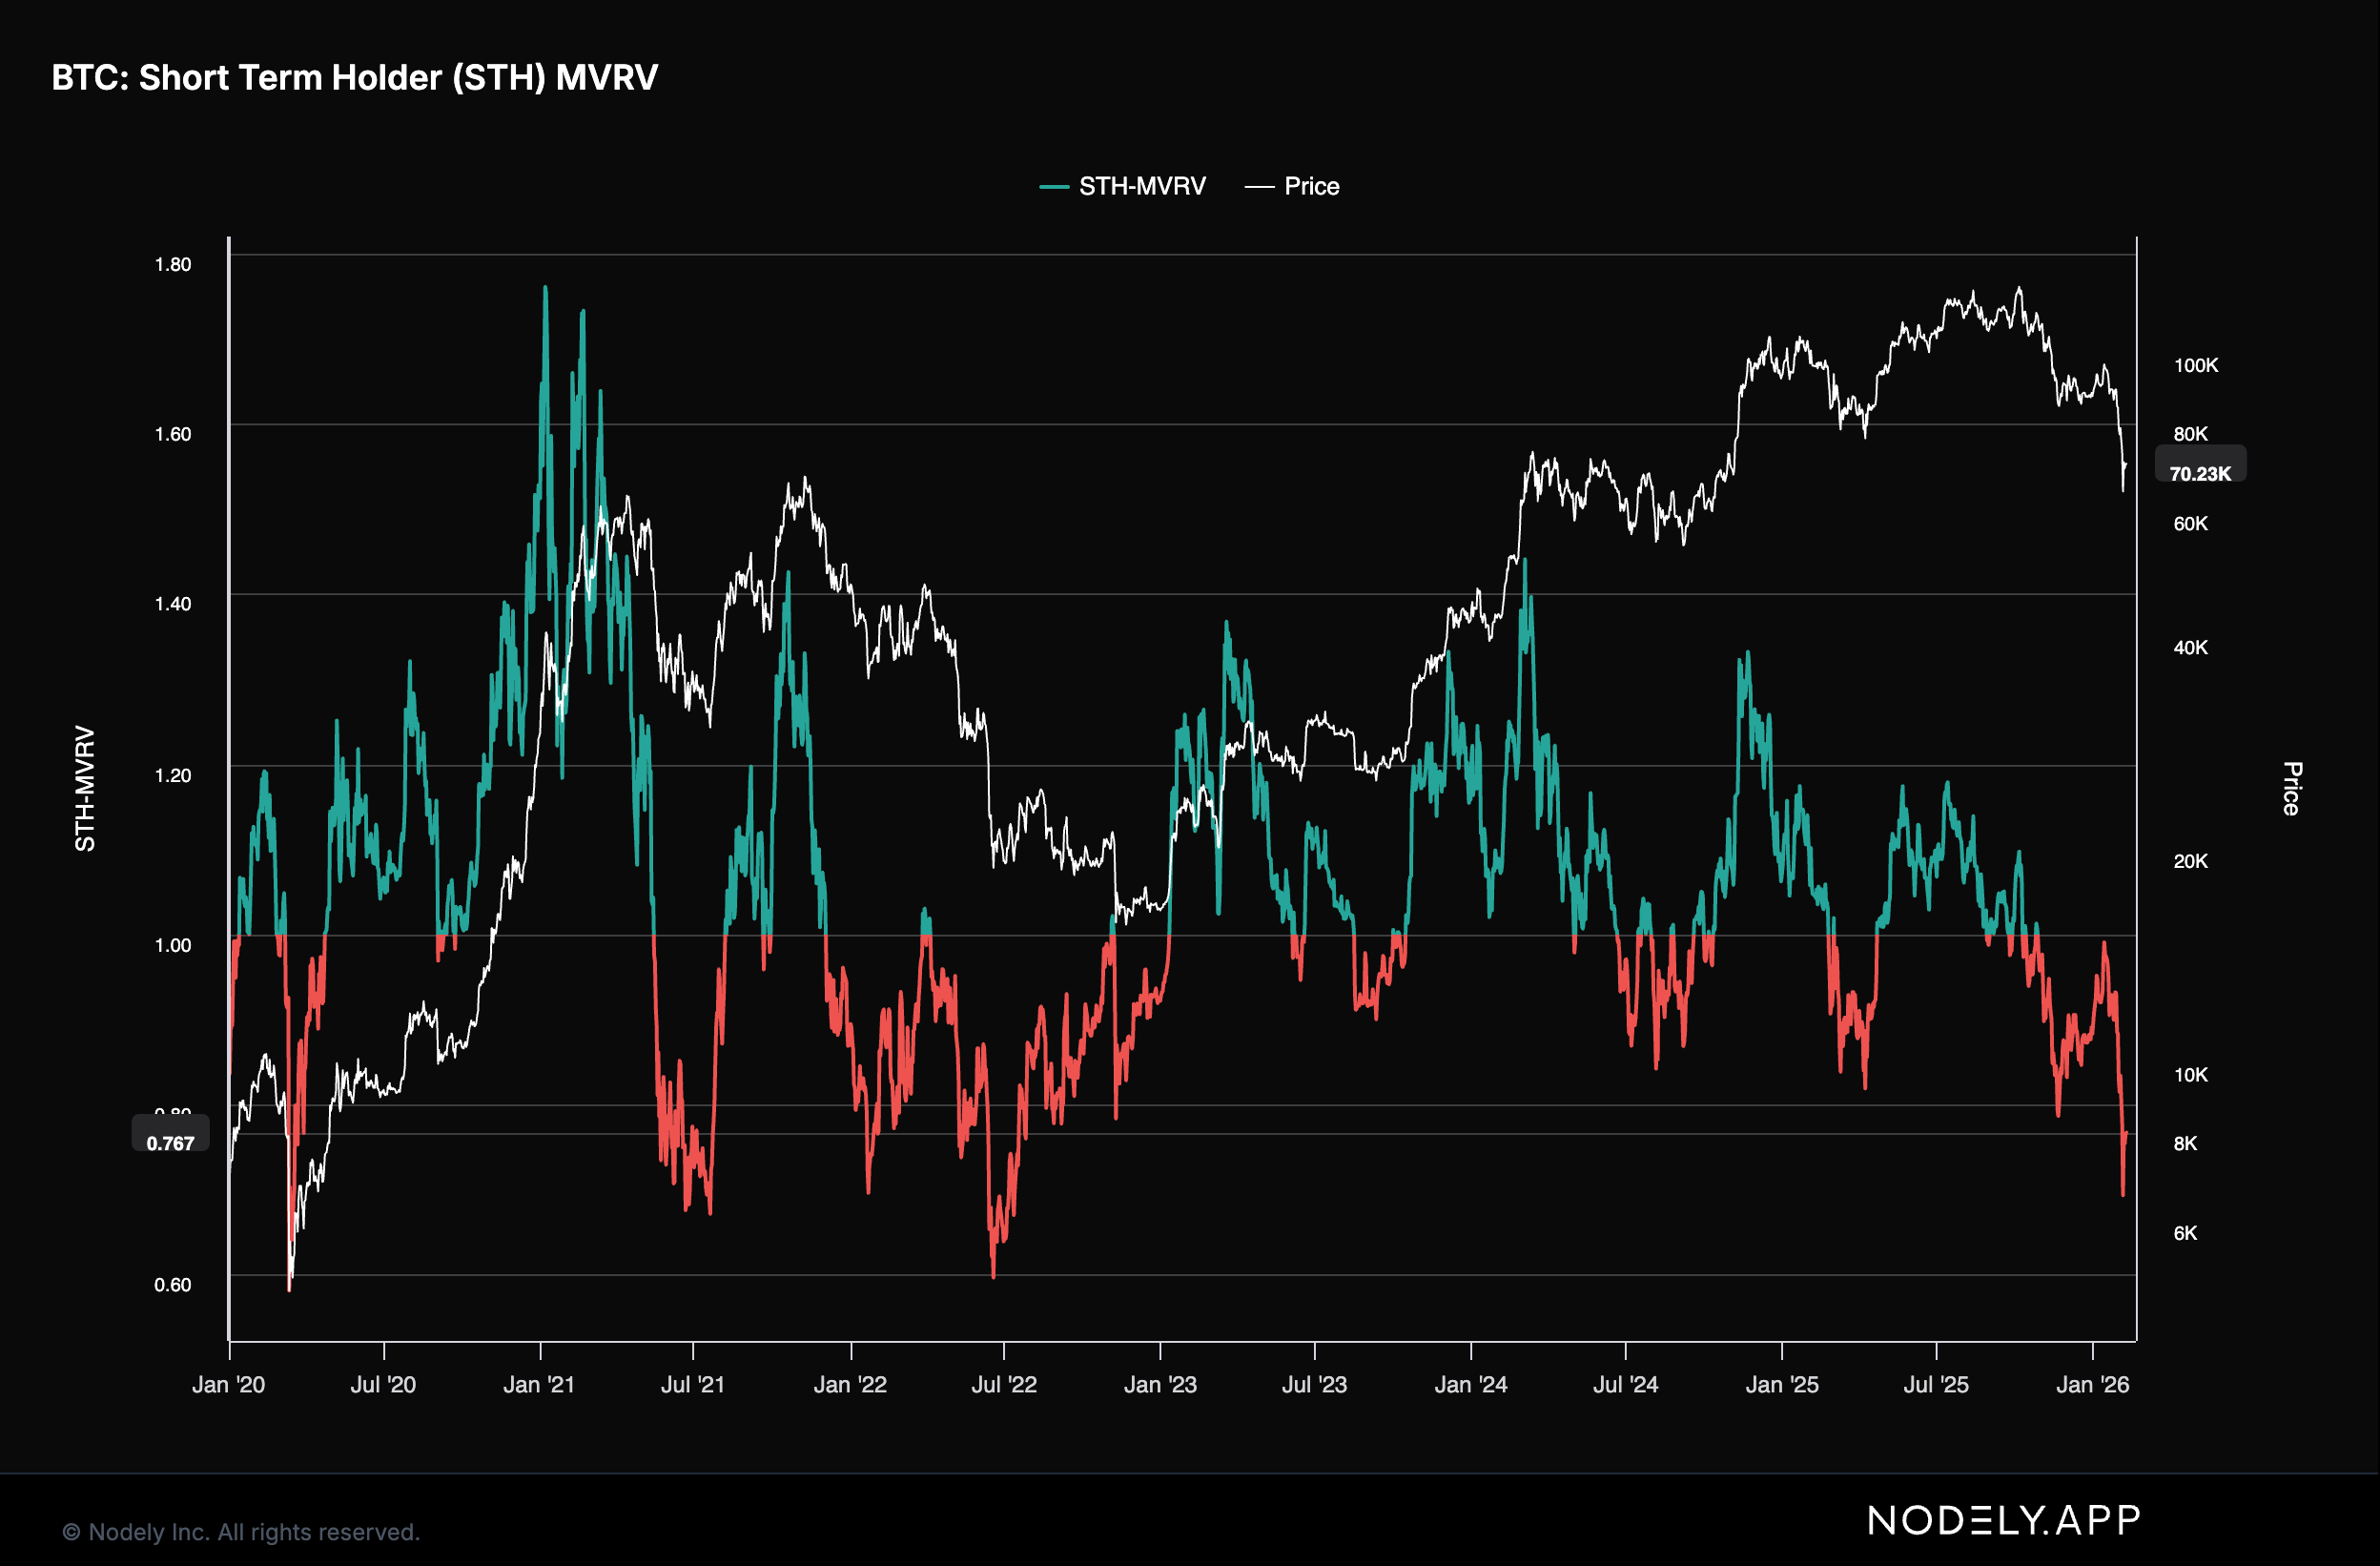Click the 1.80 left axis label
The height and width of the screenshot is (1566, 2380).
point(172,264)
